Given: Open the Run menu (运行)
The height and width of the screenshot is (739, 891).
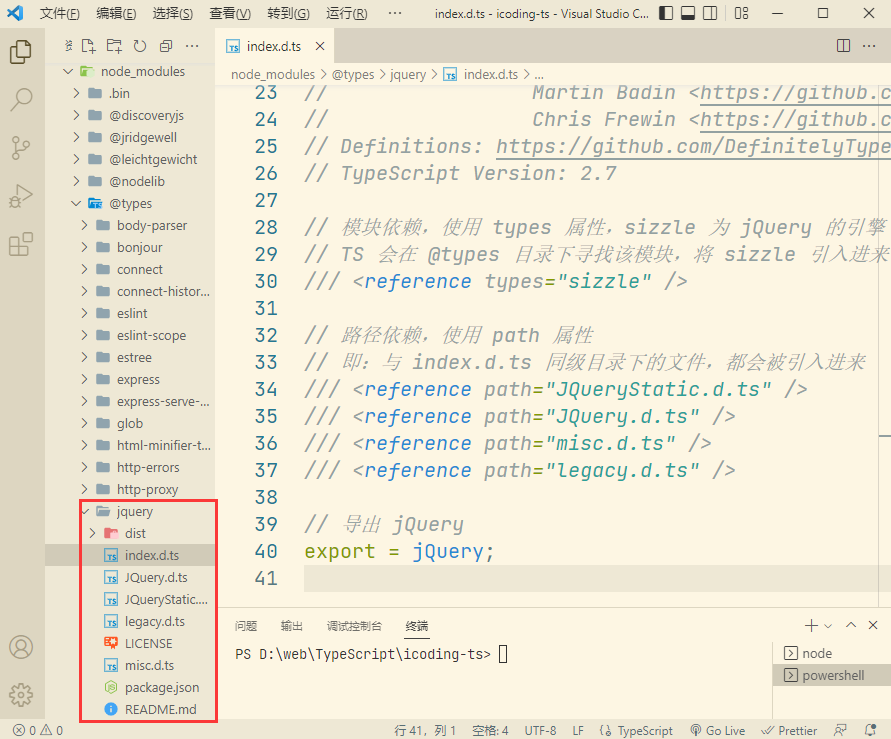Looking at the screenshot, I should tap(347, 14).
